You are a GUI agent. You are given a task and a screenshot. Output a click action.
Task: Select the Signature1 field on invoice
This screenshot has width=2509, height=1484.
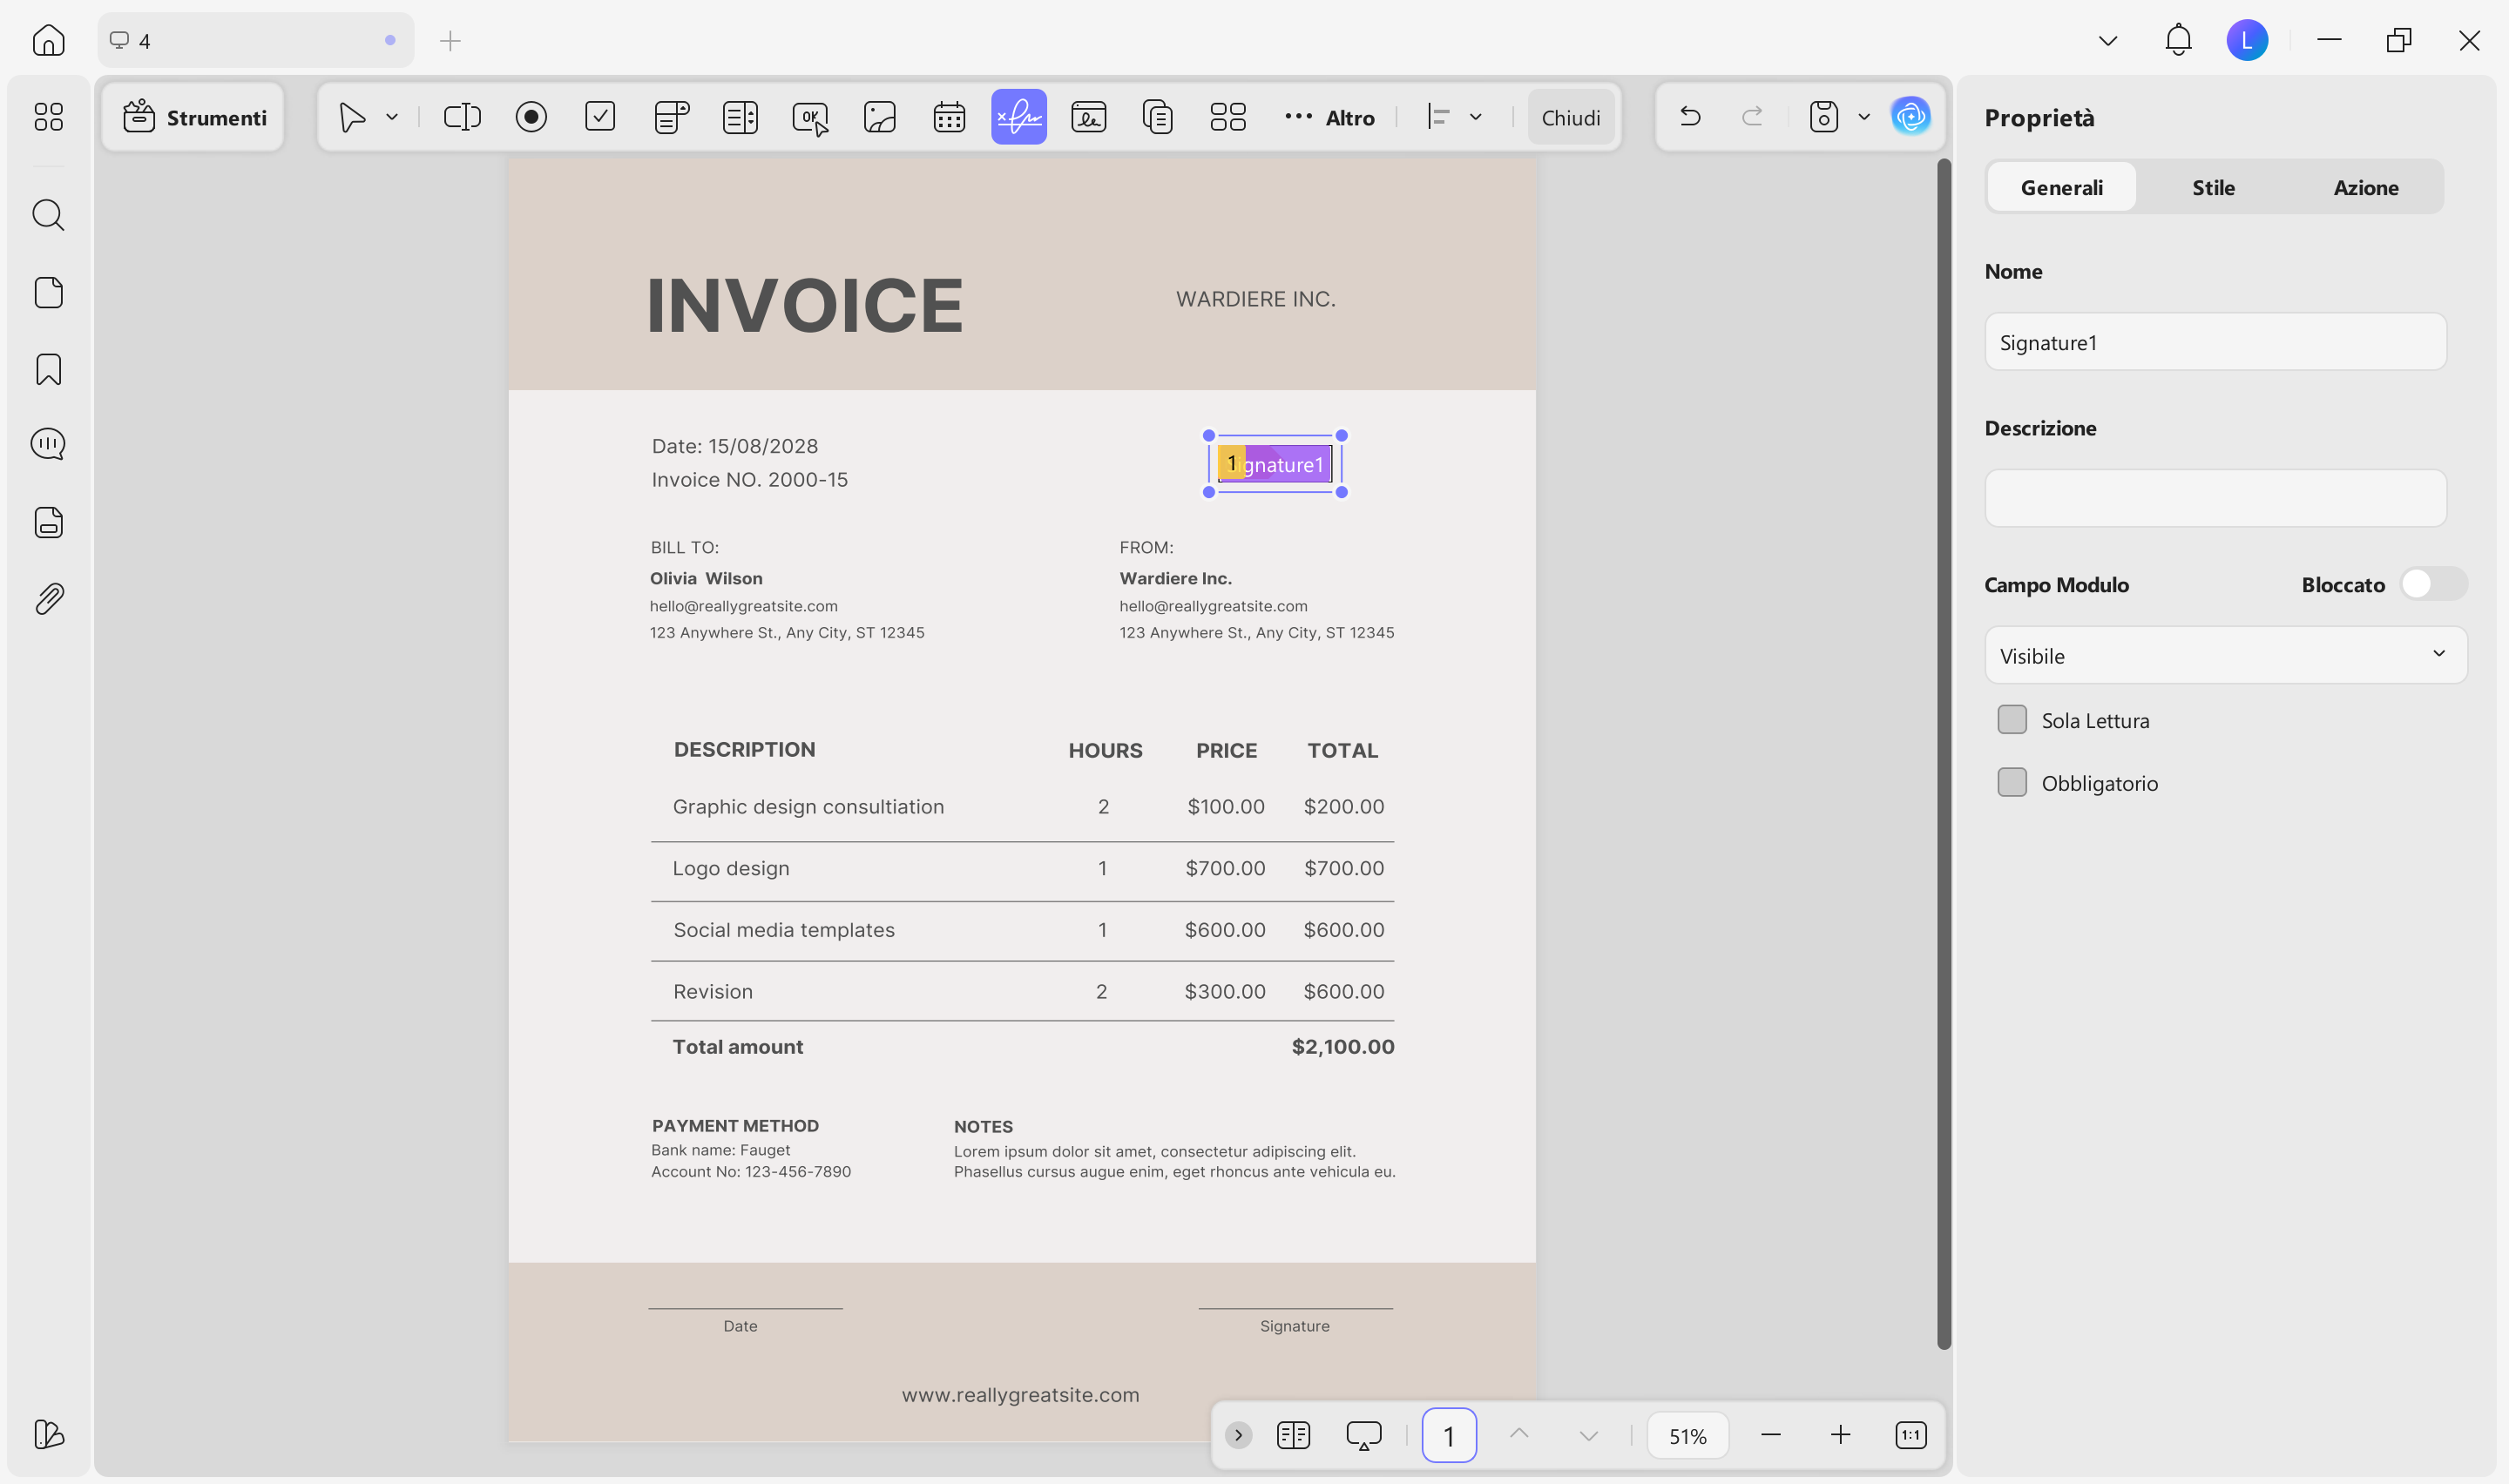(x=1275, y=464)
